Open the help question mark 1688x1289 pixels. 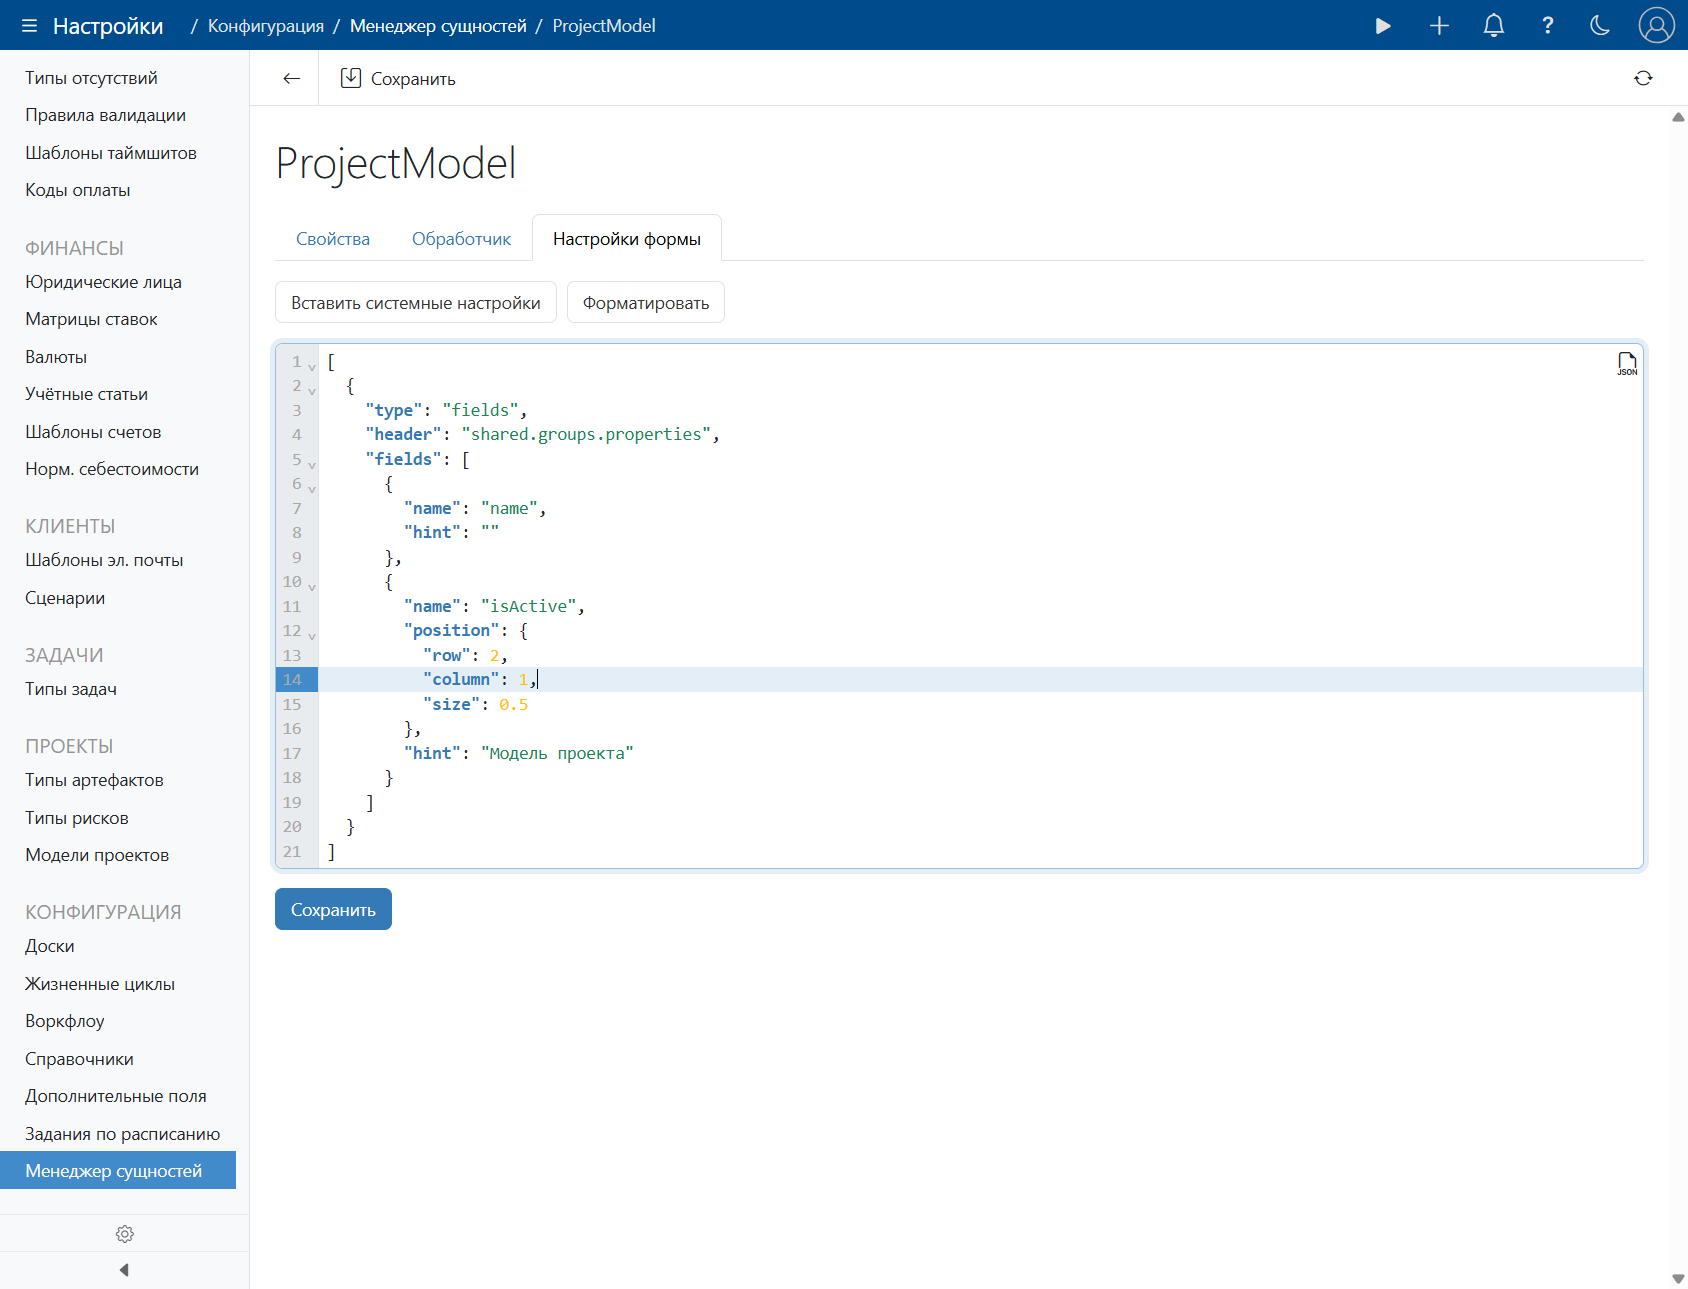[x=1547, y=26]
